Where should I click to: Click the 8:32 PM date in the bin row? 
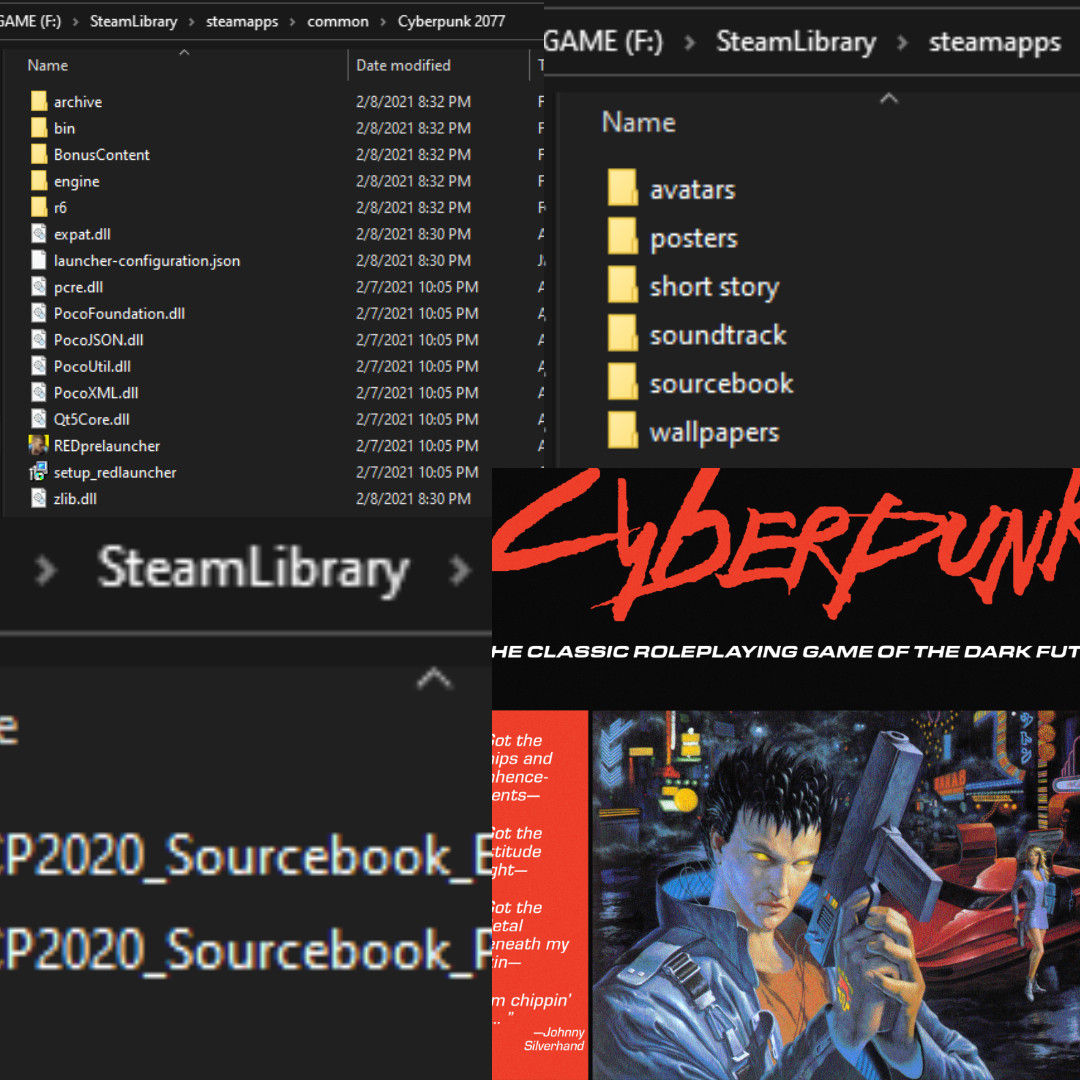[413, 128]
